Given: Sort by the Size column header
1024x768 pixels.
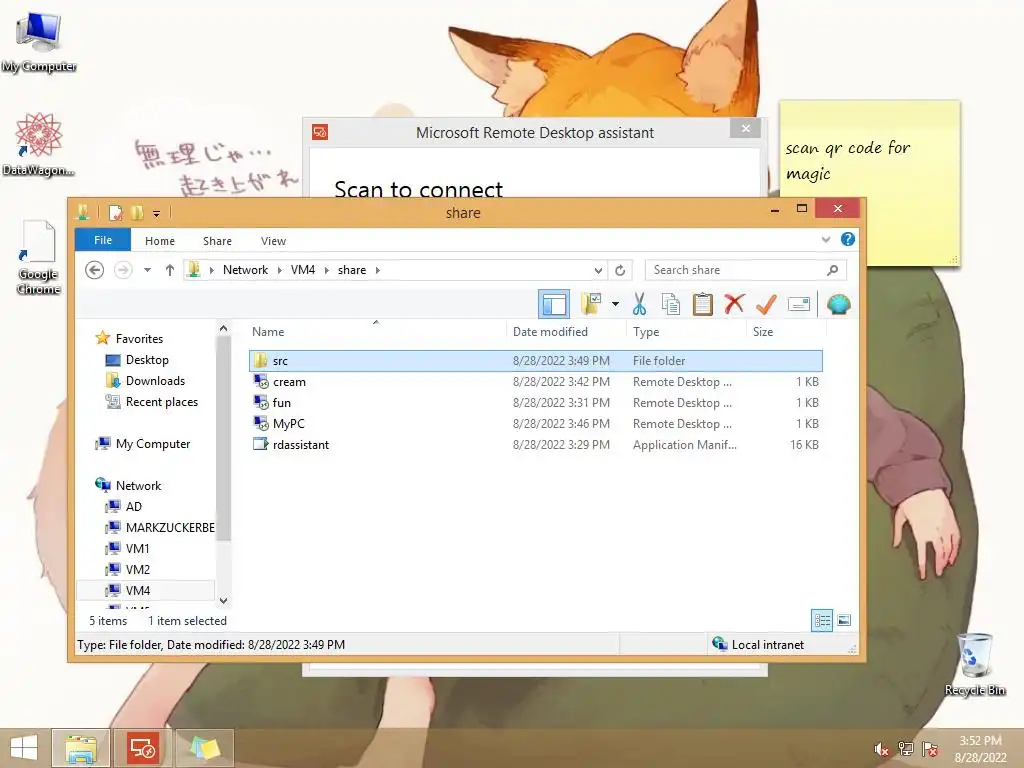Looking at the screenshot, I should pos(786,332).
